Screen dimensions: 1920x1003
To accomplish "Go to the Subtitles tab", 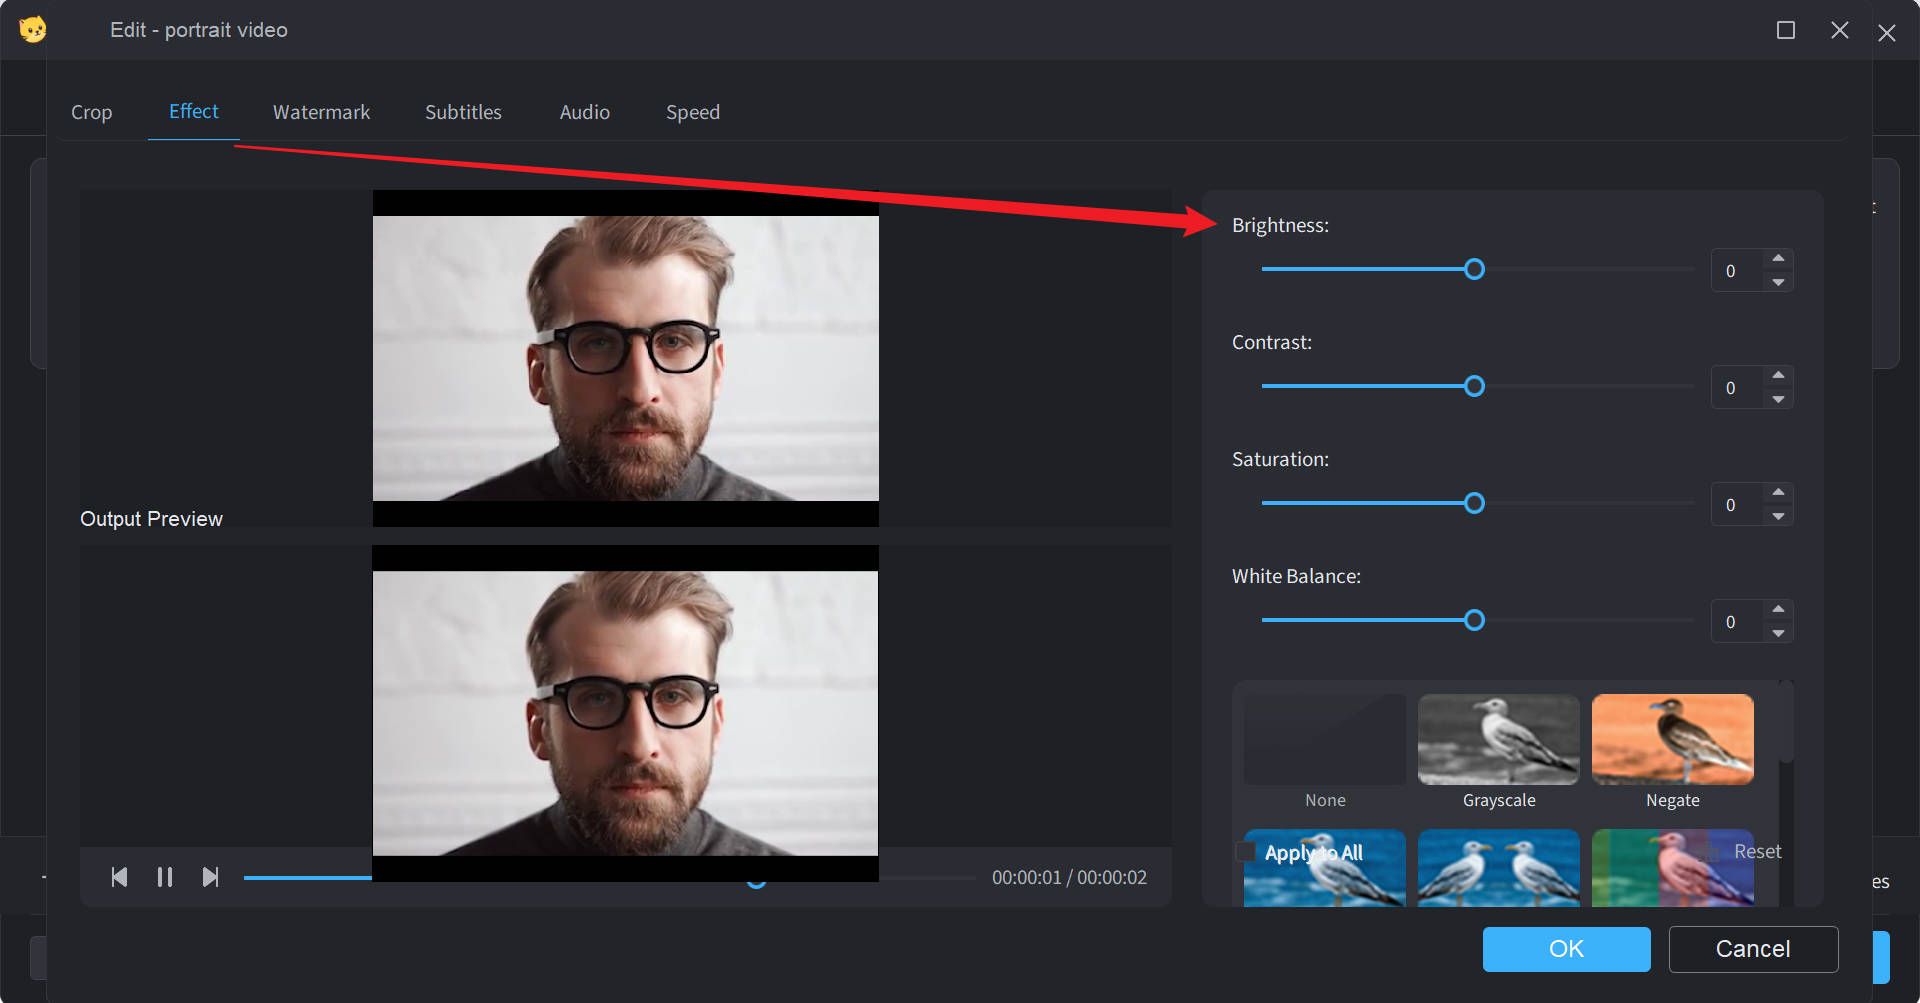I will [463, 112].
